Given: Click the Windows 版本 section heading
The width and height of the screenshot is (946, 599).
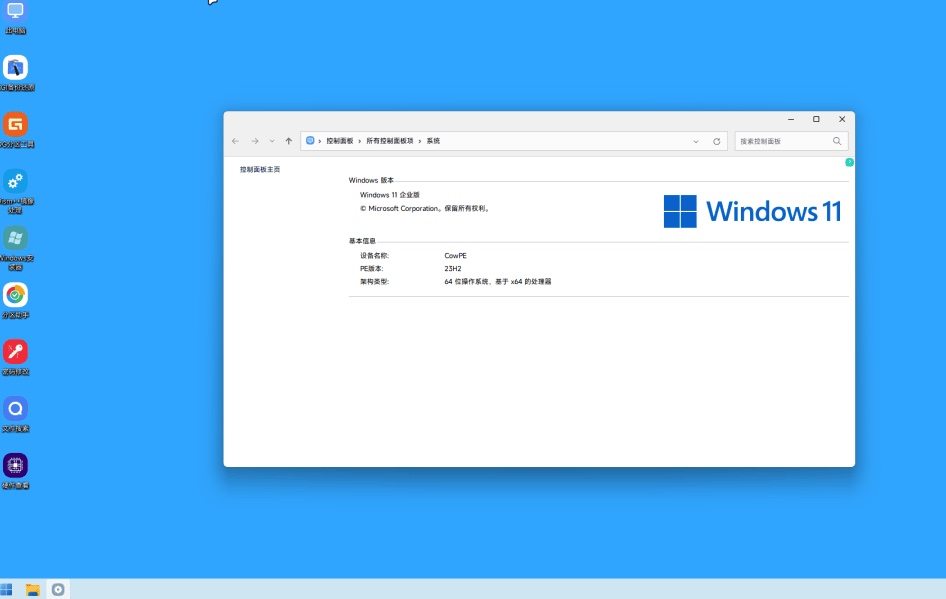Looking at the screenshot, I should 371,180.
